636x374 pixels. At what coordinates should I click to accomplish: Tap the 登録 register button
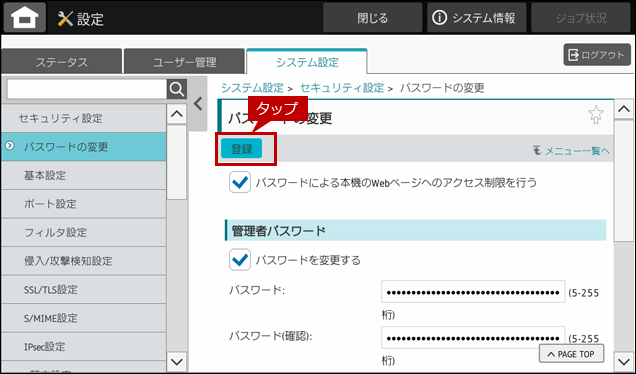coord(241,149)
